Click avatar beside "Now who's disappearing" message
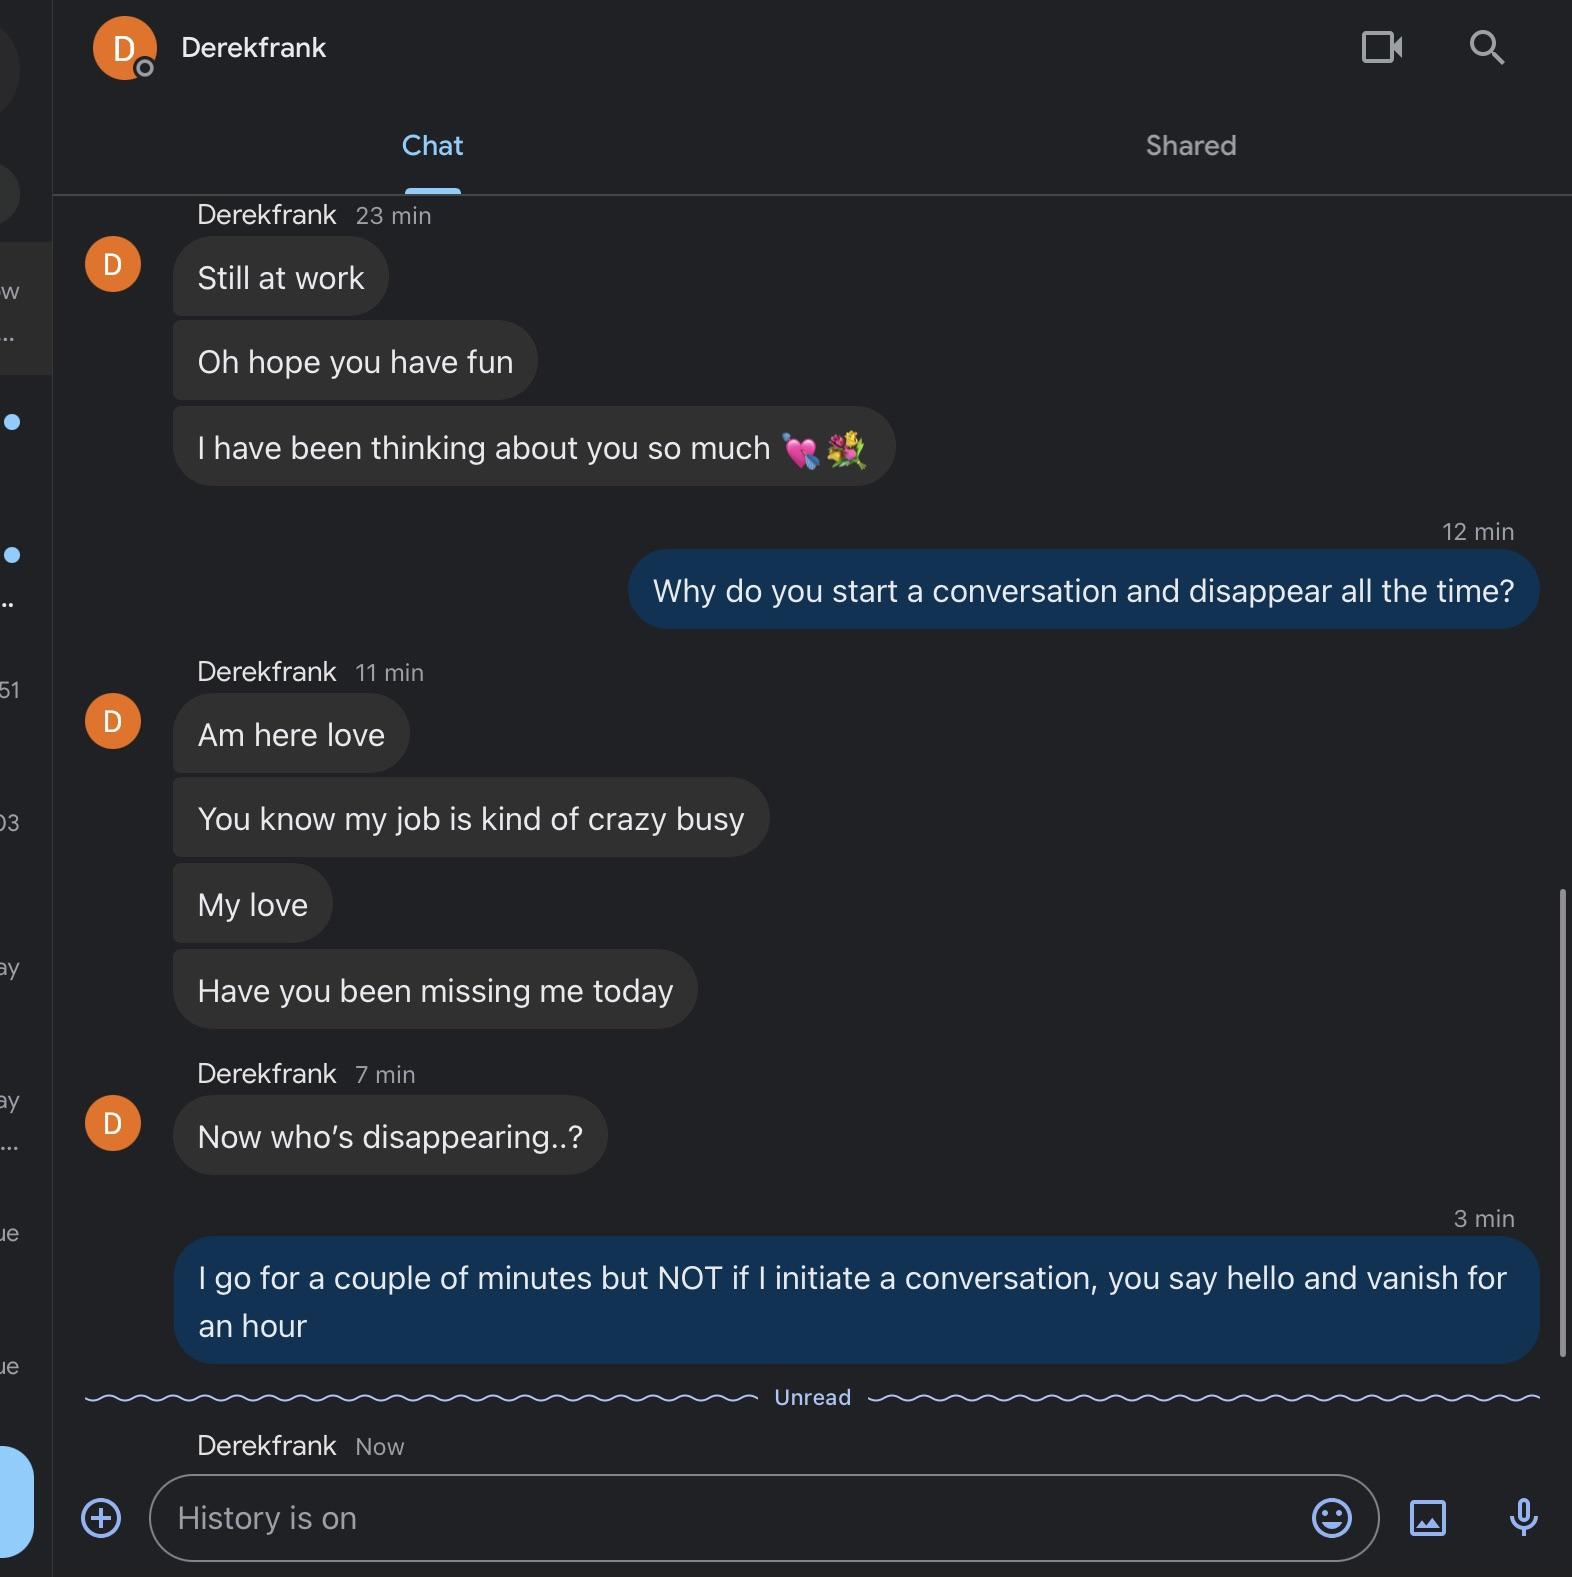The height and width of the screenshot is (1577, 1572). tap(113, 1123)
